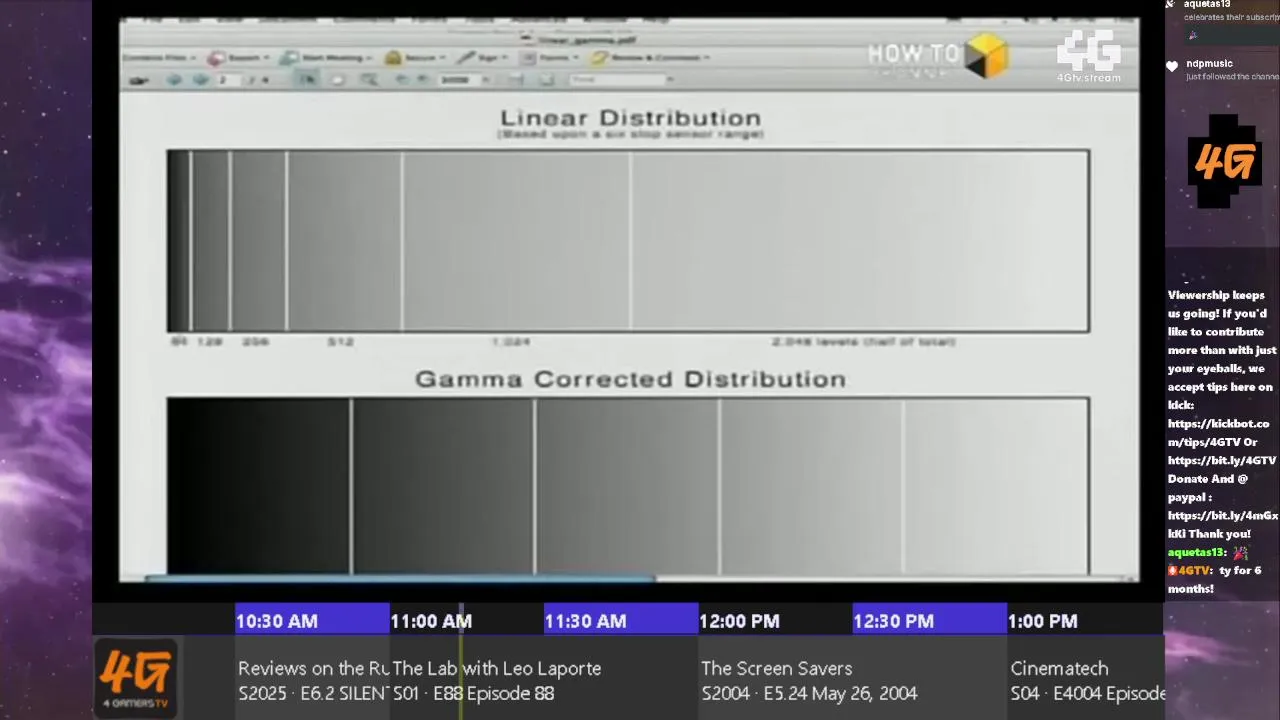The image size is (1280, 720).
Task: Click the '512' scale label
Action: coord(340,342)
